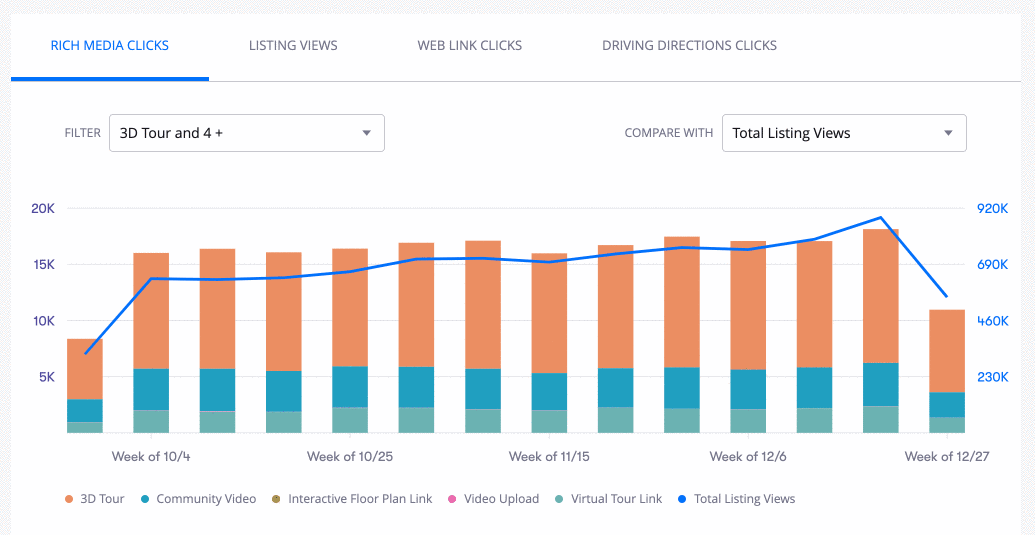Toggle the Community Video legend series
1035x535 pixels.
coord(206,499)
